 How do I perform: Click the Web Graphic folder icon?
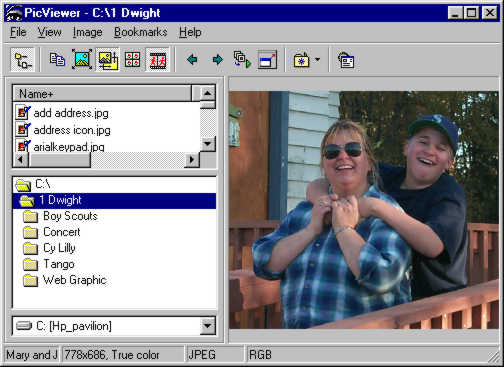pos(31,280)
